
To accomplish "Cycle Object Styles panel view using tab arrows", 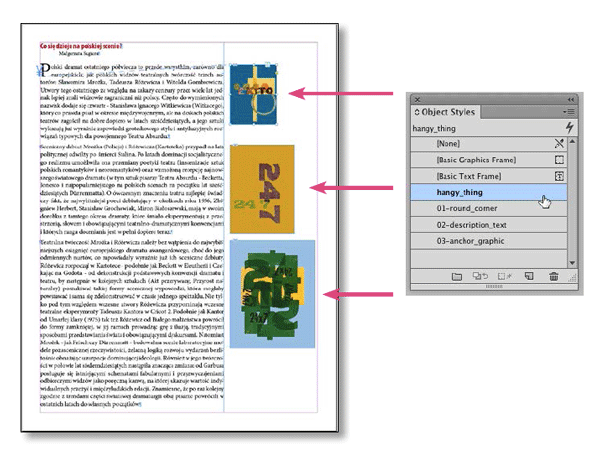I will pyautogui.click(x=417, y=112).
